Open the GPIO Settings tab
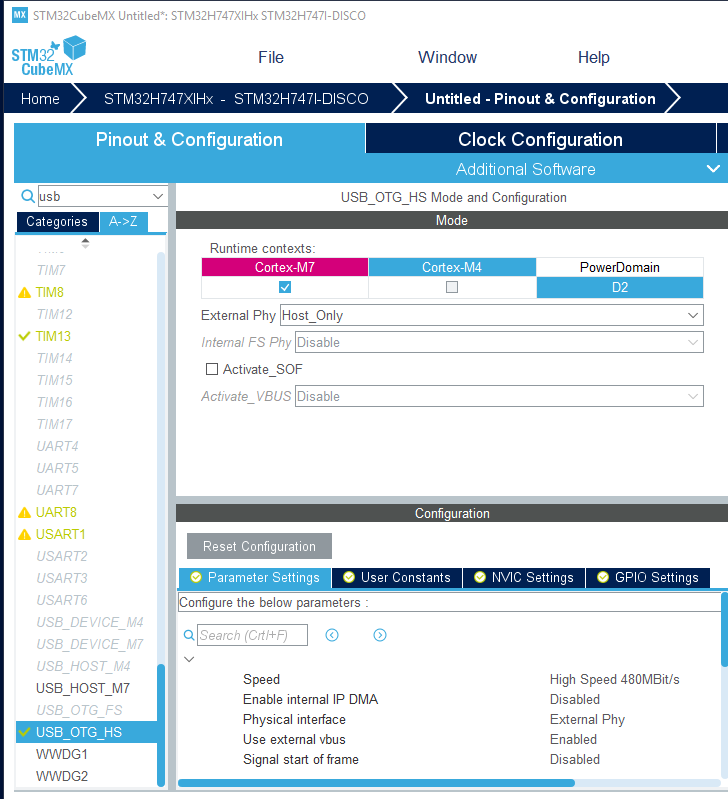The width and height of the screenshot is (728, 799). tap(648, 577)
